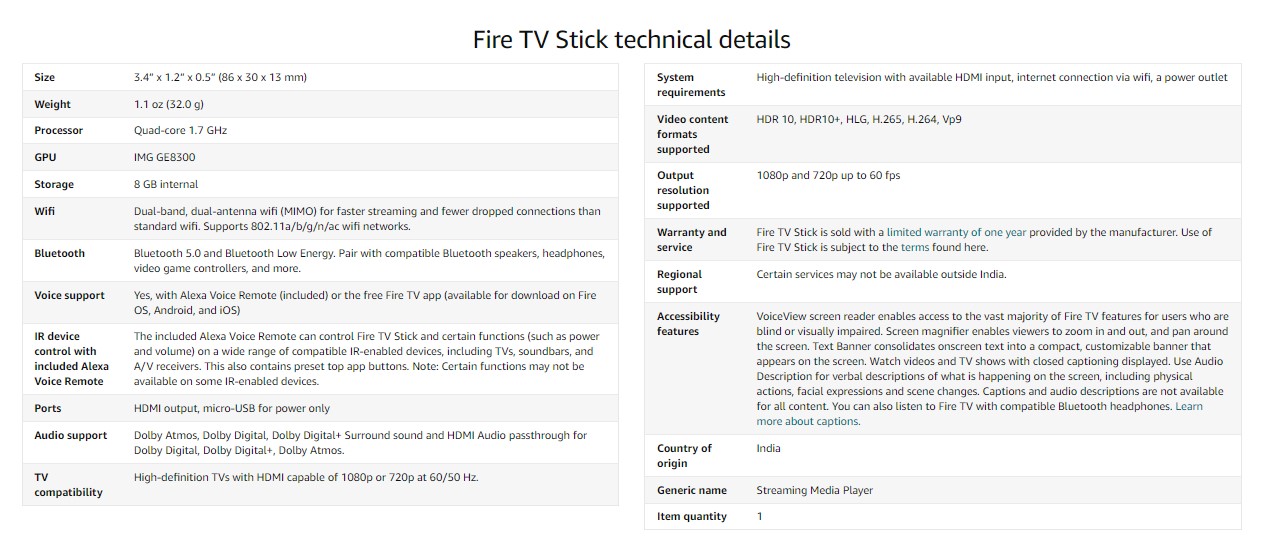The width and height of the screenshot is (1282, 536).
Task: Open the limited warranty of one year link
Action: (x=956, y=232)
